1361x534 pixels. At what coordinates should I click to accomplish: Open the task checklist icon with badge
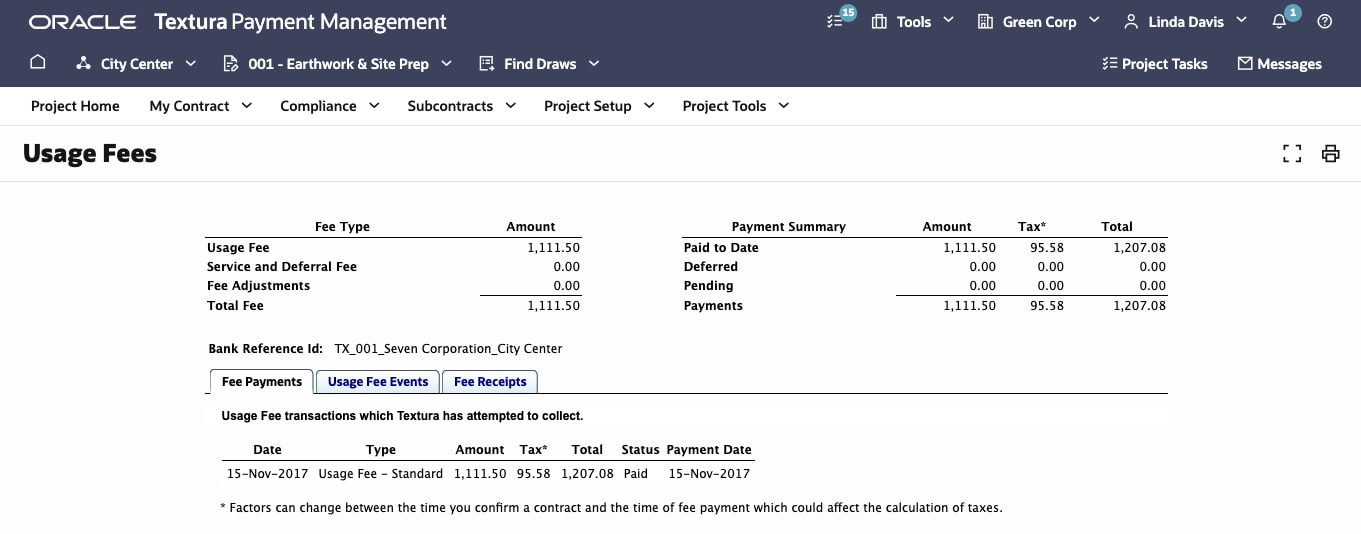pos(837,21)
